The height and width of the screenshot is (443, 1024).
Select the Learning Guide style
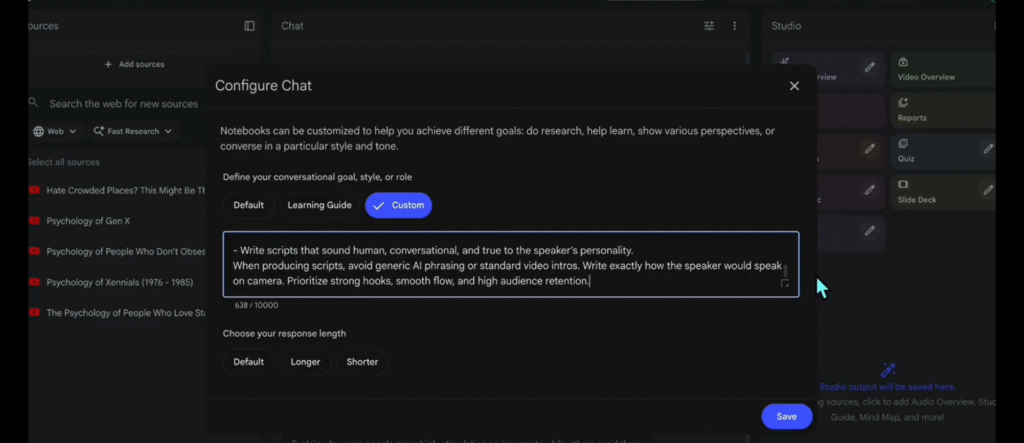point(319,205)
